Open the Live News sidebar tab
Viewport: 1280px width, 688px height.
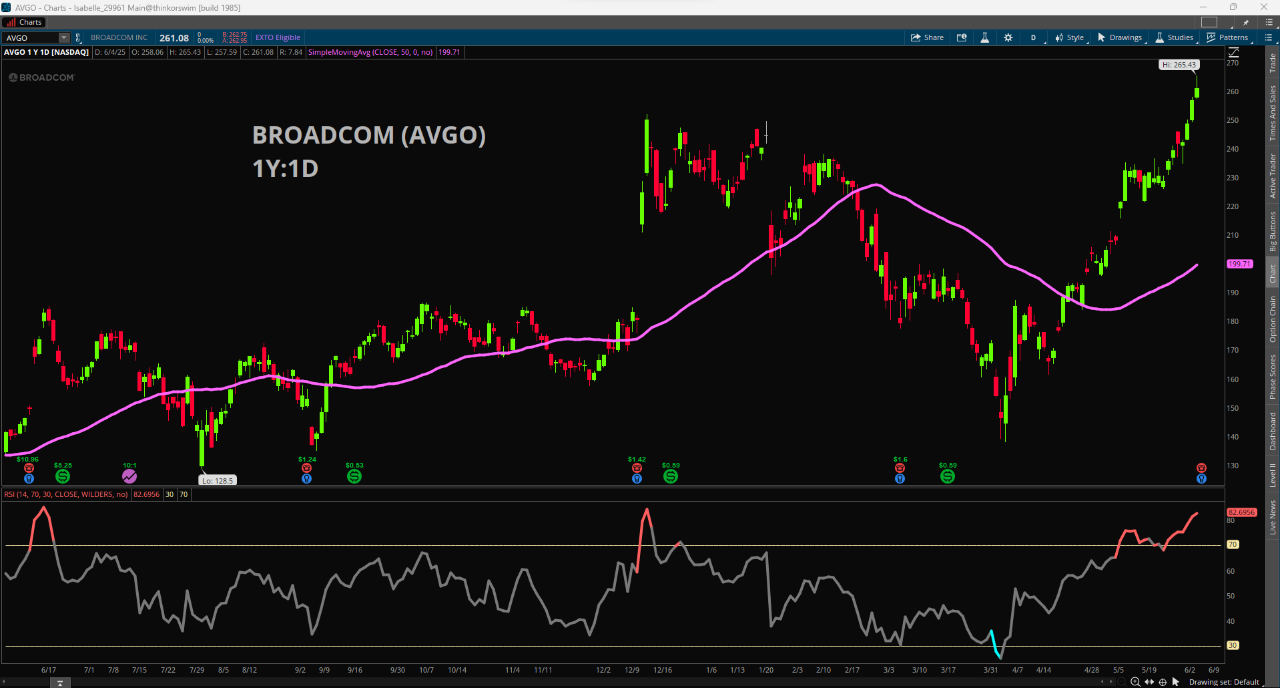pos(1272,513)
